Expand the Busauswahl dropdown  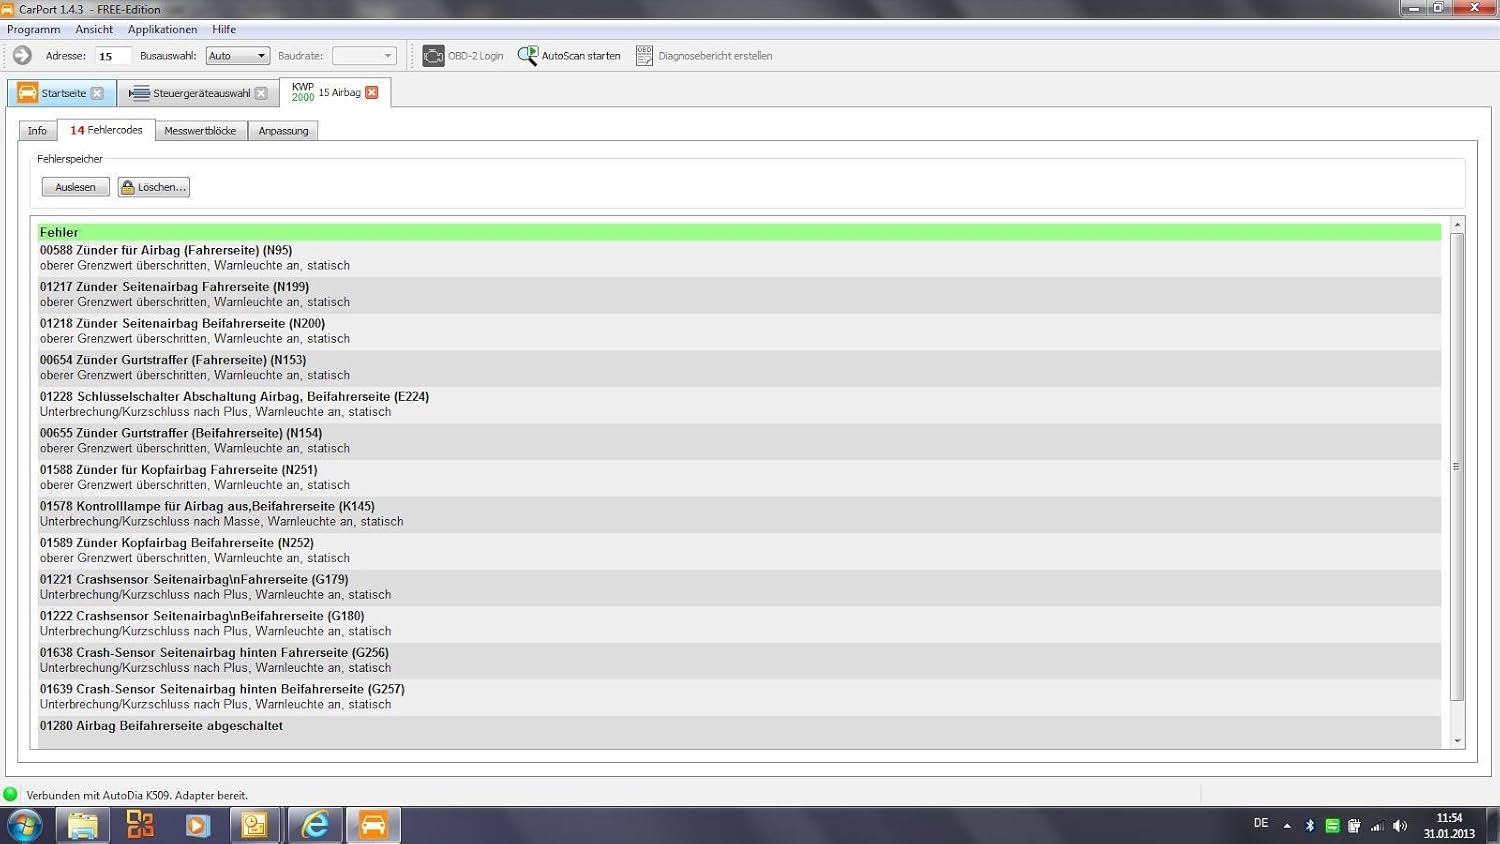(x=261, y=56)
